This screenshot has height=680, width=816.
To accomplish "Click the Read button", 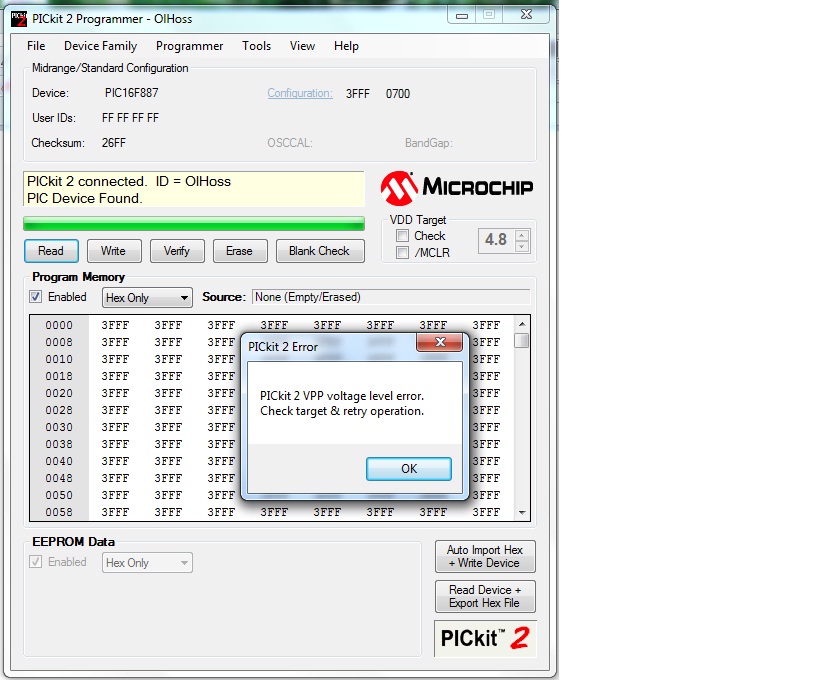I will [x=51, y=251].
